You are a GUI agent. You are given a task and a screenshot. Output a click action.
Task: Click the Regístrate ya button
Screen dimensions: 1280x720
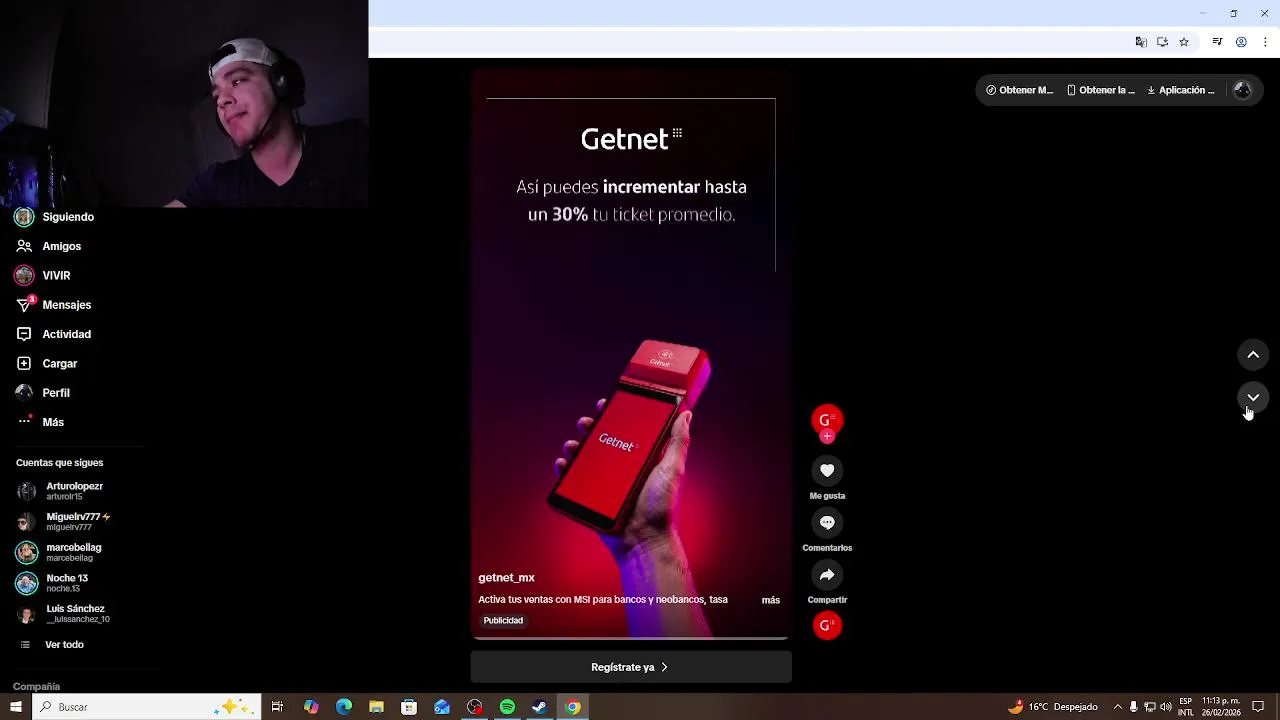tap(631, 667)
